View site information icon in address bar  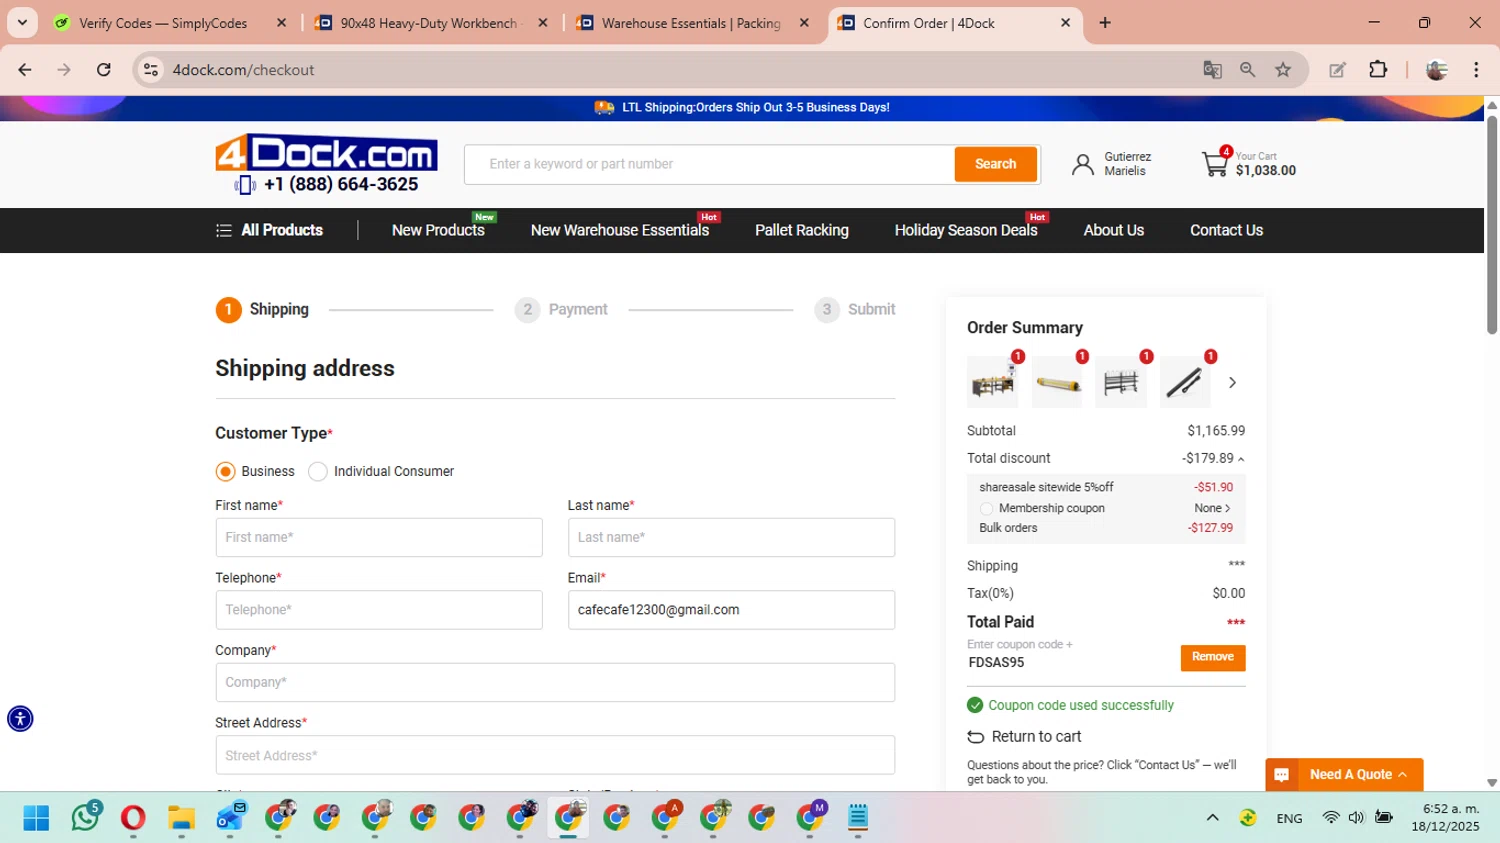151,69
